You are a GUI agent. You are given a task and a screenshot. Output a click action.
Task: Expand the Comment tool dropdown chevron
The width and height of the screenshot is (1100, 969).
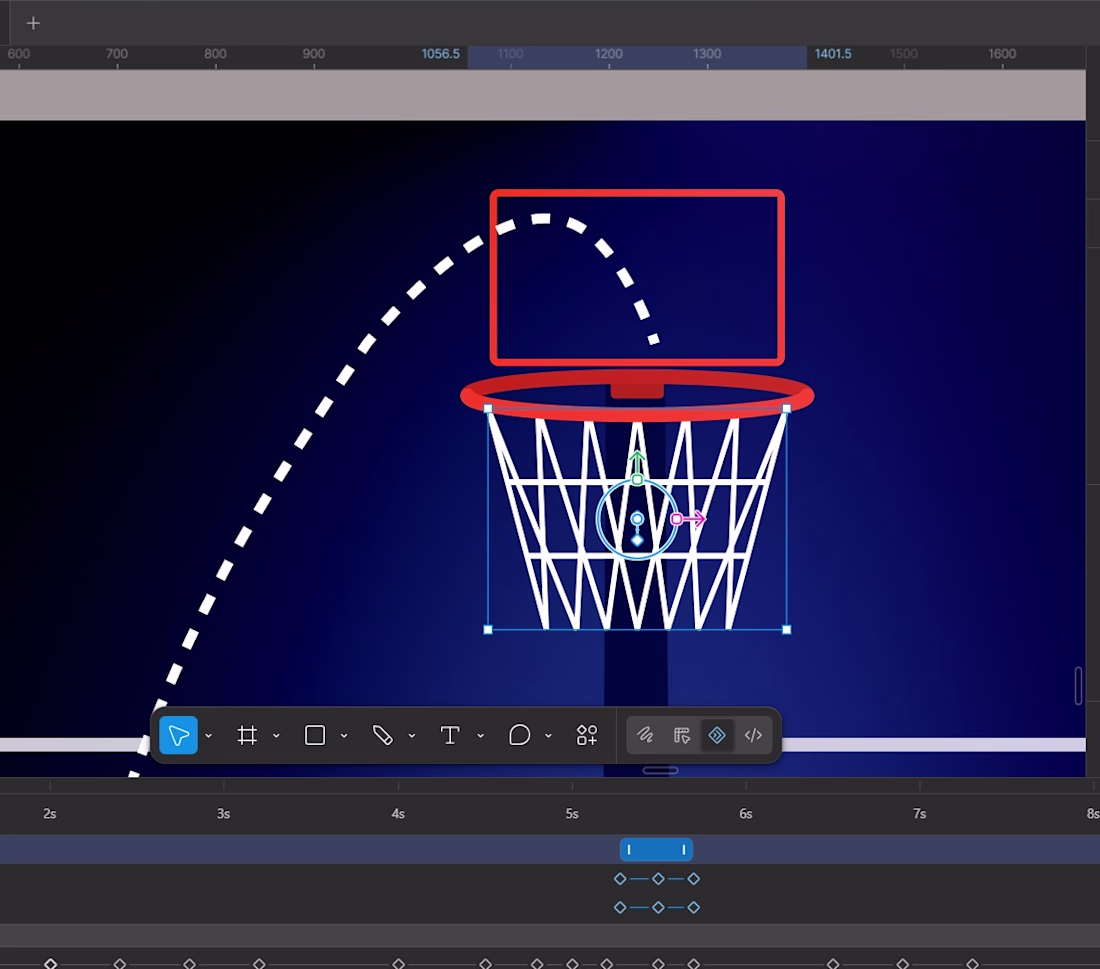548,736
